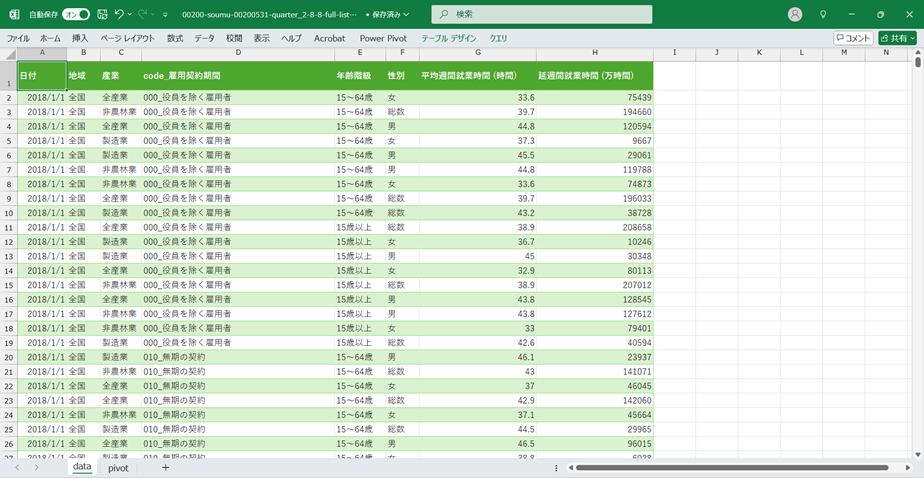
Task: Click the previous sheet navigation arrow
Action: [17, 468]
